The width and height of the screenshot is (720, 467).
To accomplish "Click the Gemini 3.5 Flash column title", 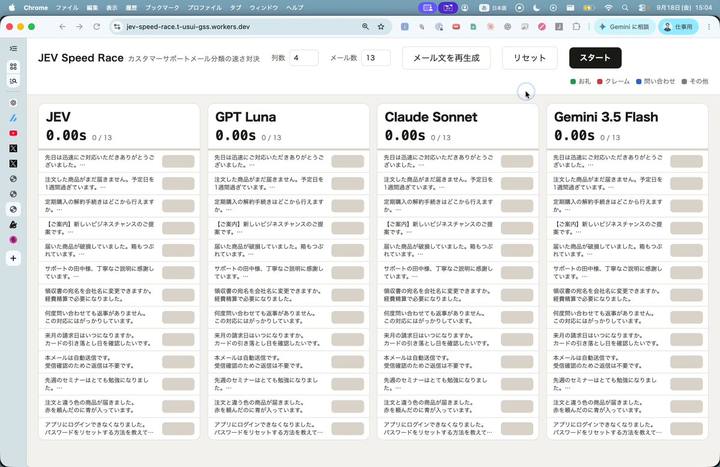I will click(x=606, y=117).
